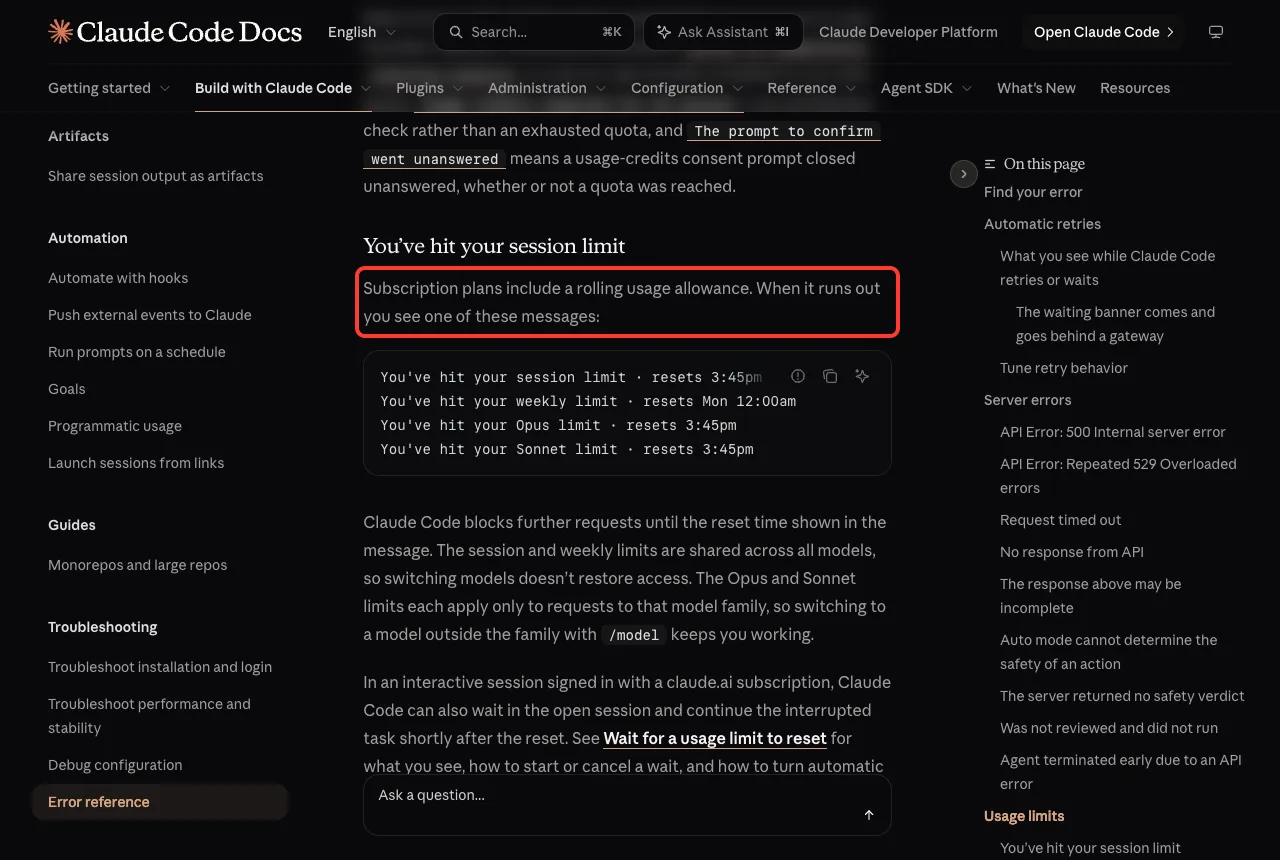The height and width of the screenshot is (860, 1280).
Task: Copy the session limit code block
Action: (x=830, y=376)
